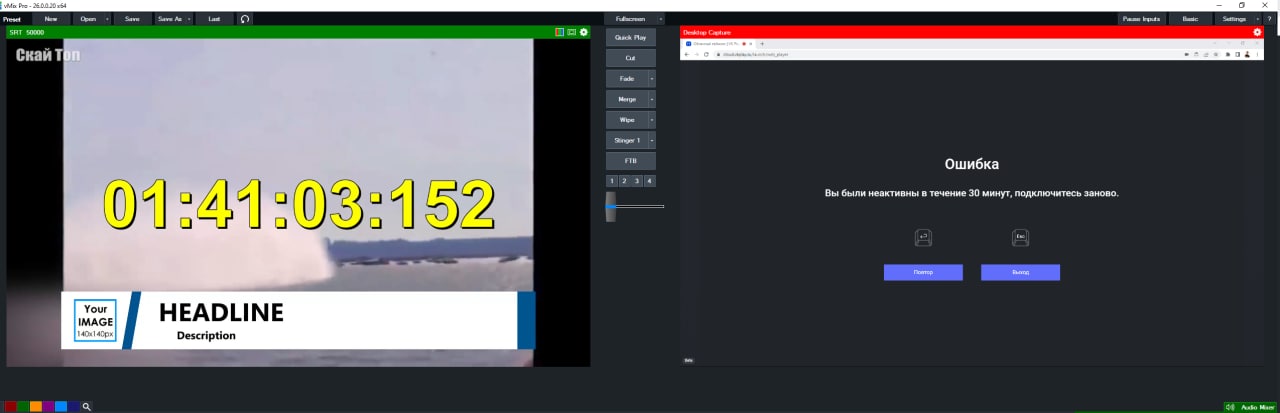Click the Quick Play transition button

tap(631, 37)
